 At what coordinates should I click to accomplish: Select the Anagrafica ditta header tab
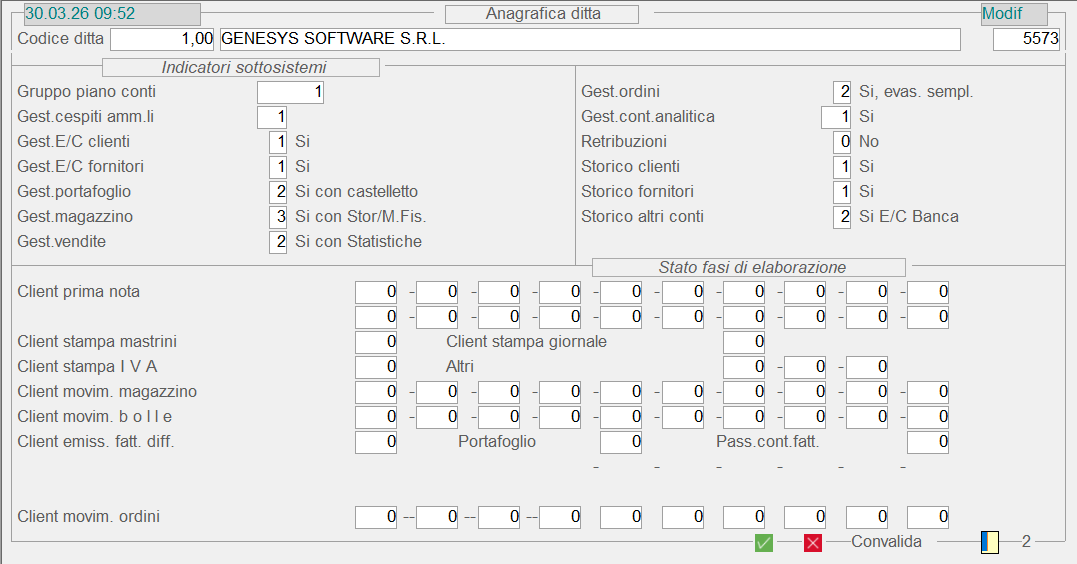click(541, 14)
